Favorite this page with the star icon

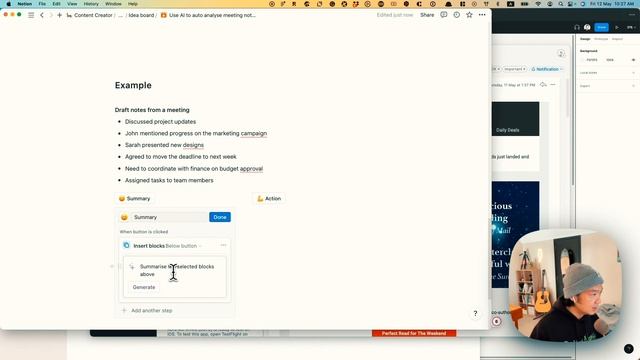469,15
